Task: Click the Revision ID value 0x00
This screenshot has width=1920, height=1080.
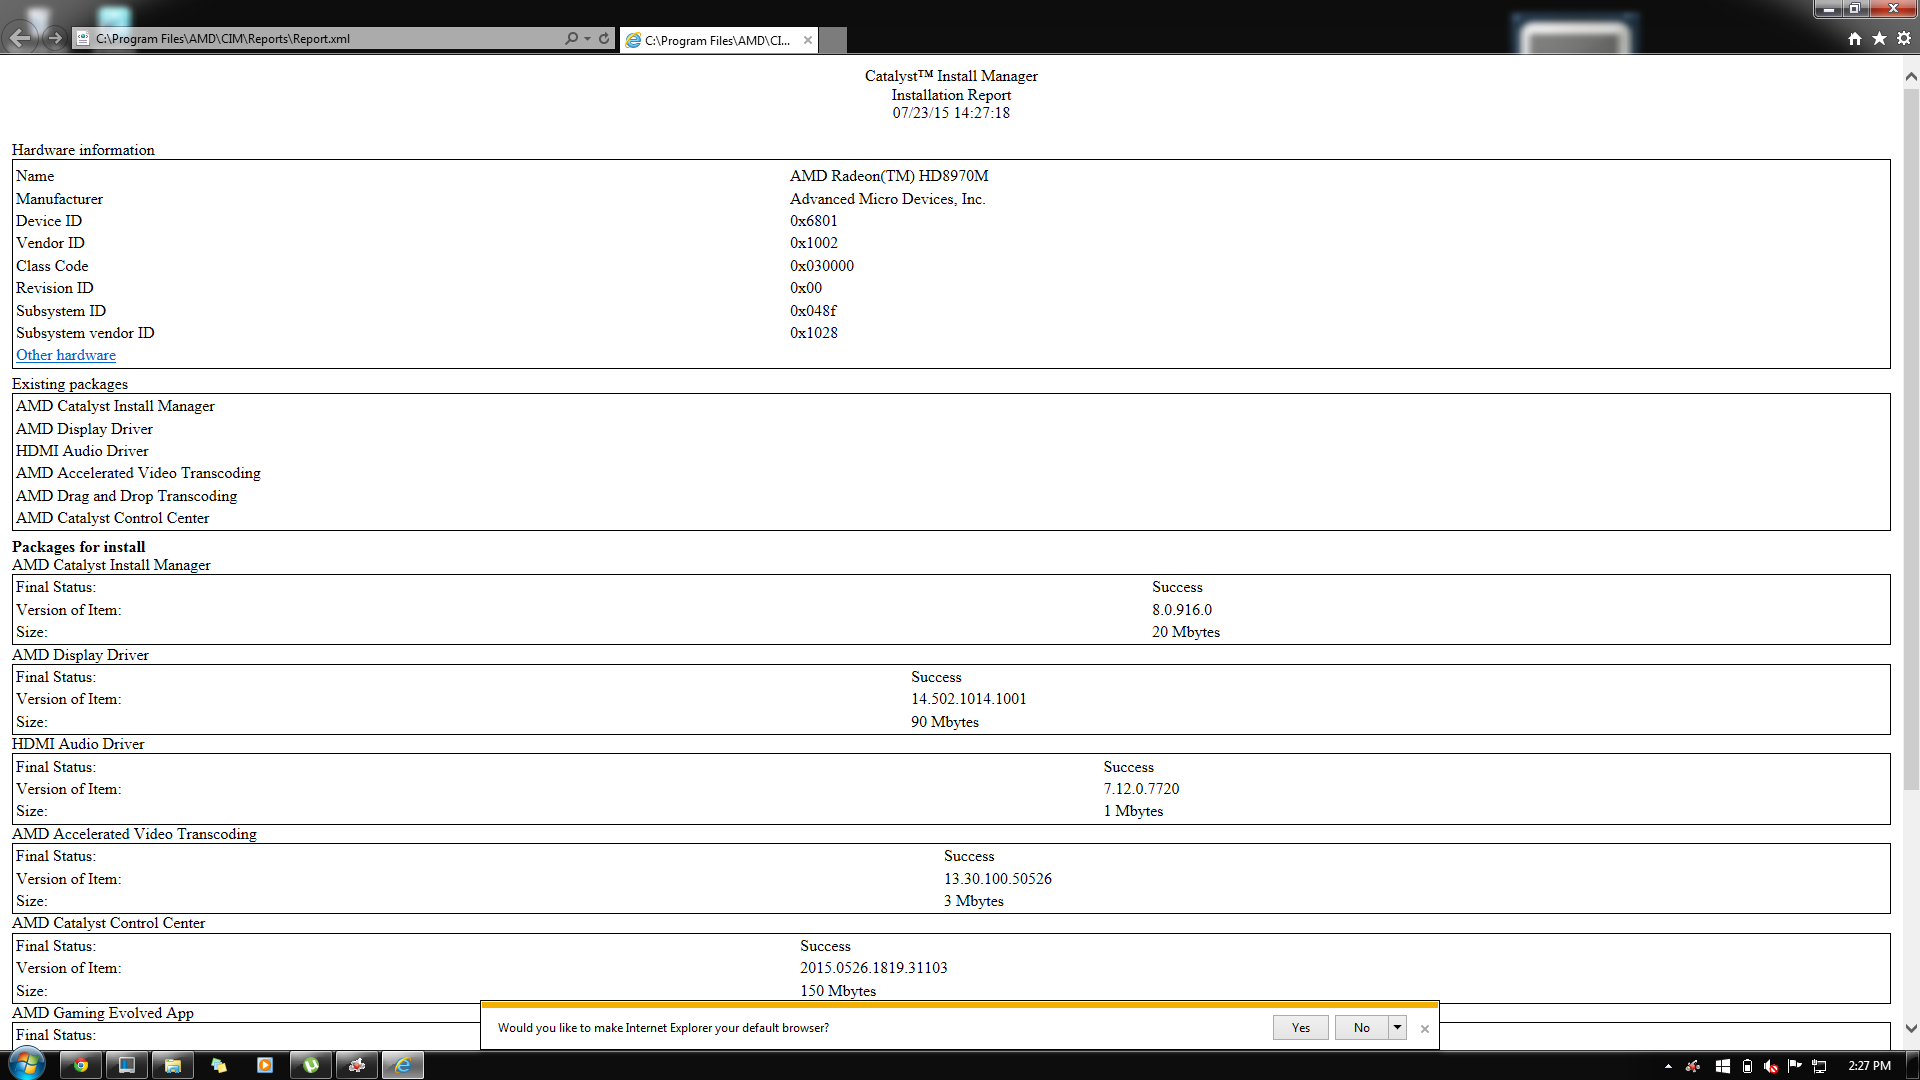Action: pos(806,288)
